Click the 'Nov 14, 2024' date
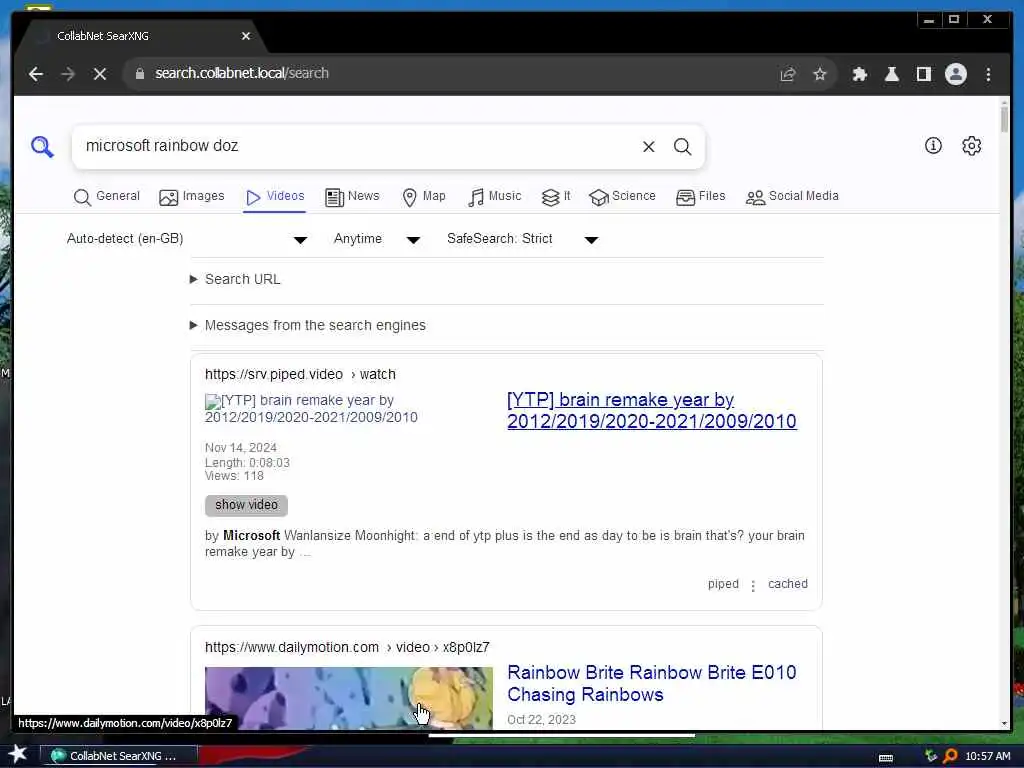The width and height of the screenshot is (1024, 768). [241, 448]
